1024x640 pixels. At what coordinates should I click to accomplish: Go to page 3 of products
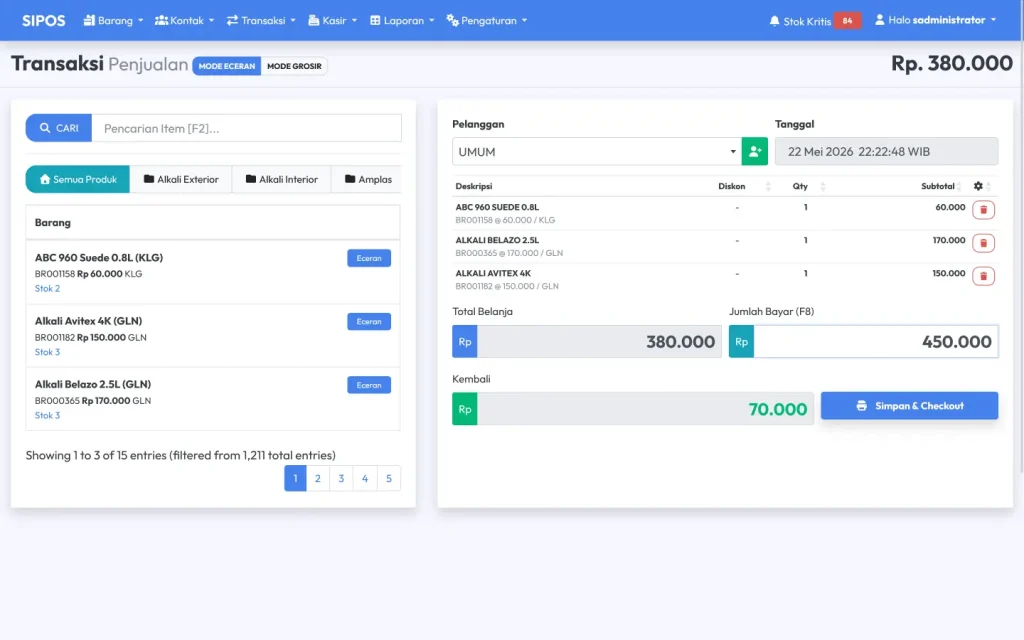click(341, 479)
